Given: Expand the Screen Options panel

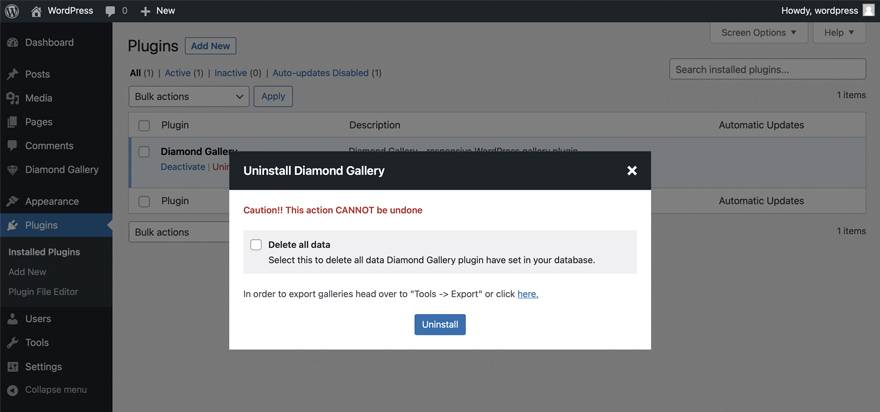Looking at the screenshot, I should click(x=759, y=33).
